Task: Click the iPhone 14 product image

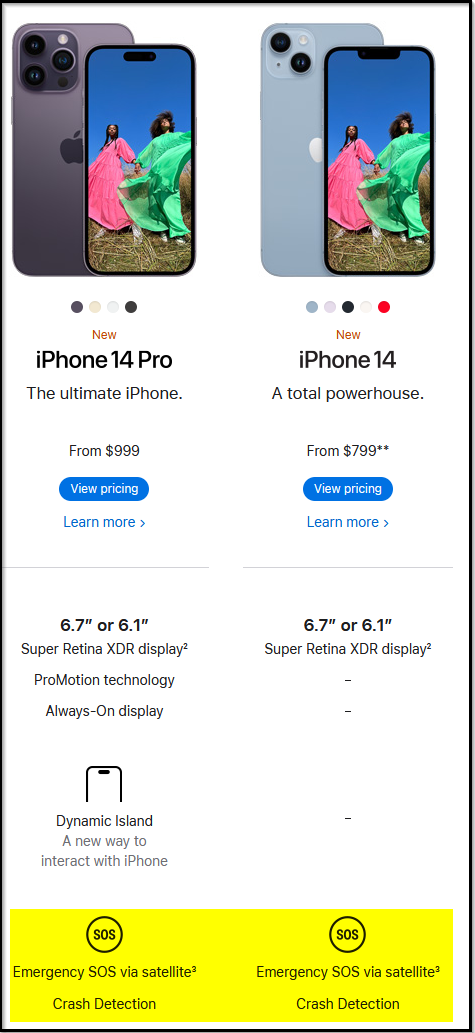Action: coord(348,150)
